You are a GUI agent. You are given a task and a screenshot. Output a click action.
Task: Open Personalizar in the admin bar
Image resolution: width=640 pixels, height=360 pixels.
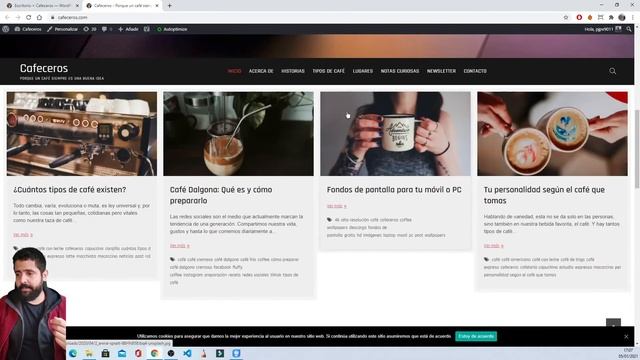click(x=62, y=29)
